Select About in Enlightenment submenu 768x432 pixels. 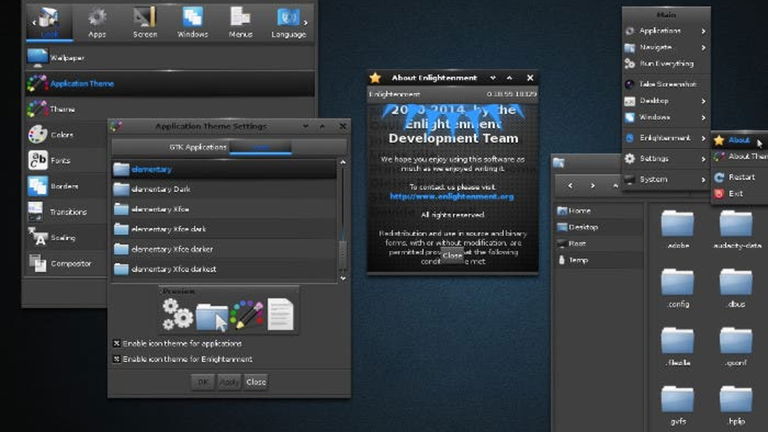(740, 140)
